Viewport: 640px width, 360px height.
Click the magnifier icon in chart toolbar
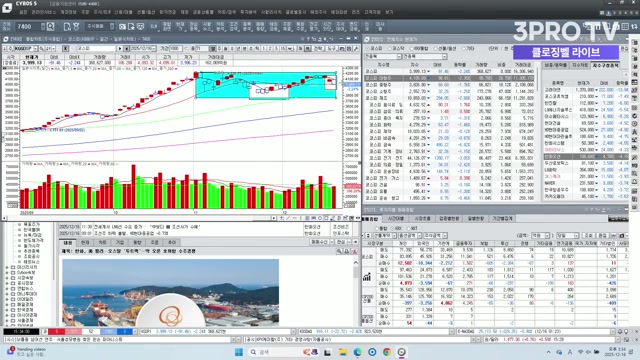[42, 49]
